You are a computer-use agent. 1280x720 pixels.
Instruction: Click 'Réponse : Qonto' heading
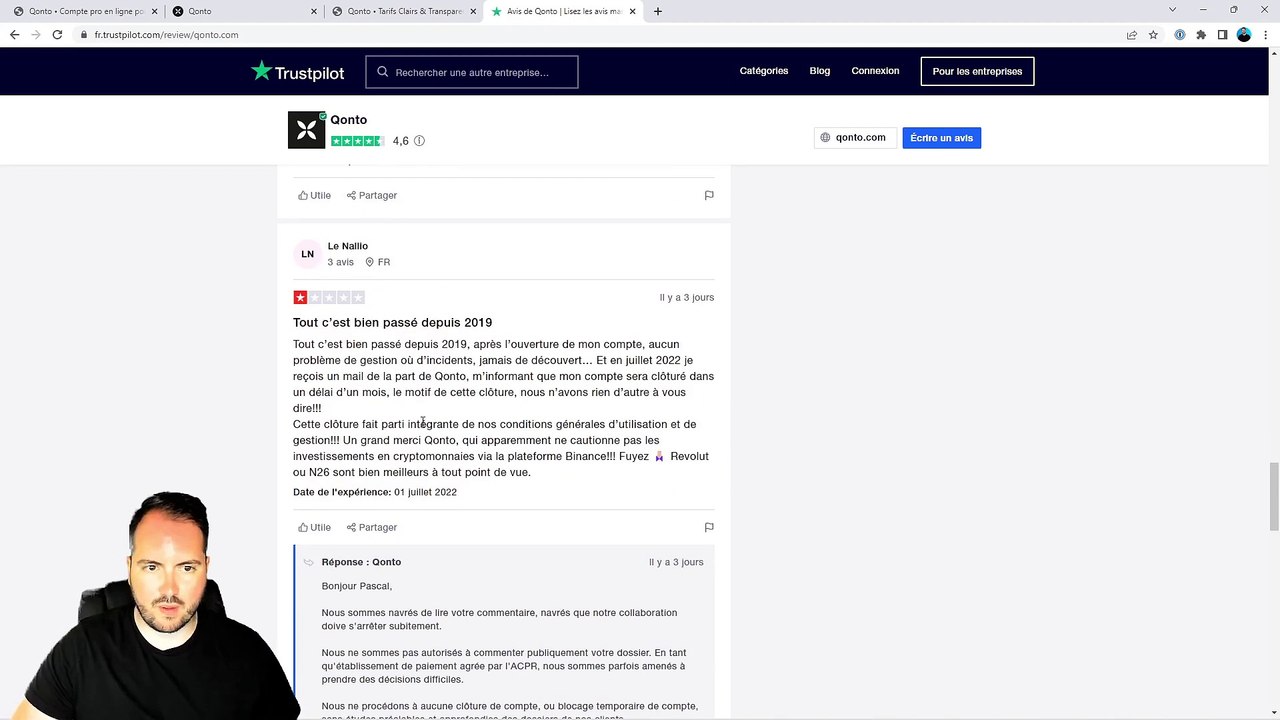coord(361,562)
